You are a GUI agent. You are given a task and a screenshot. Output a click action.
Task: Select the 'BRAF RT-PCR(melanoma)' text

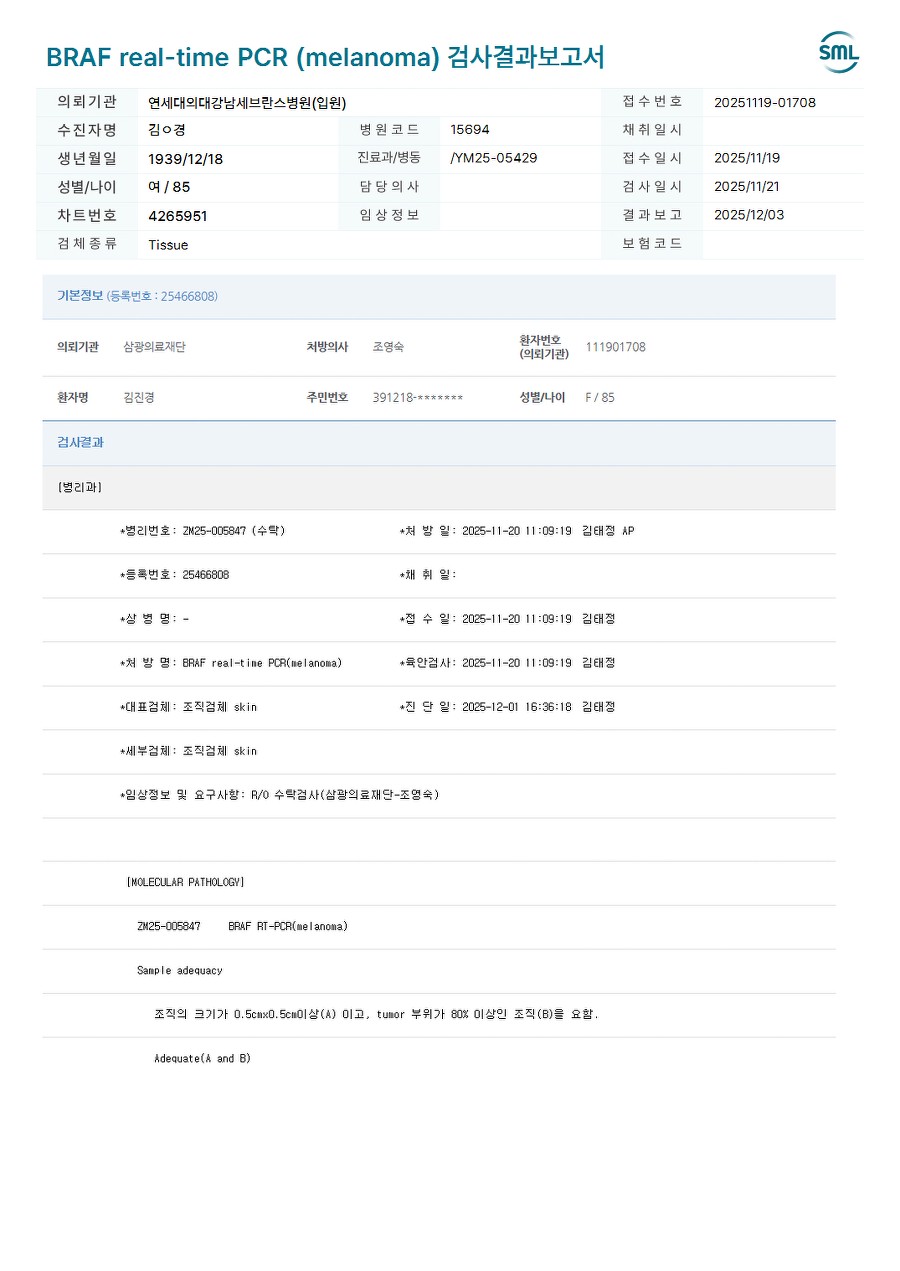click(x=288, y=927)
